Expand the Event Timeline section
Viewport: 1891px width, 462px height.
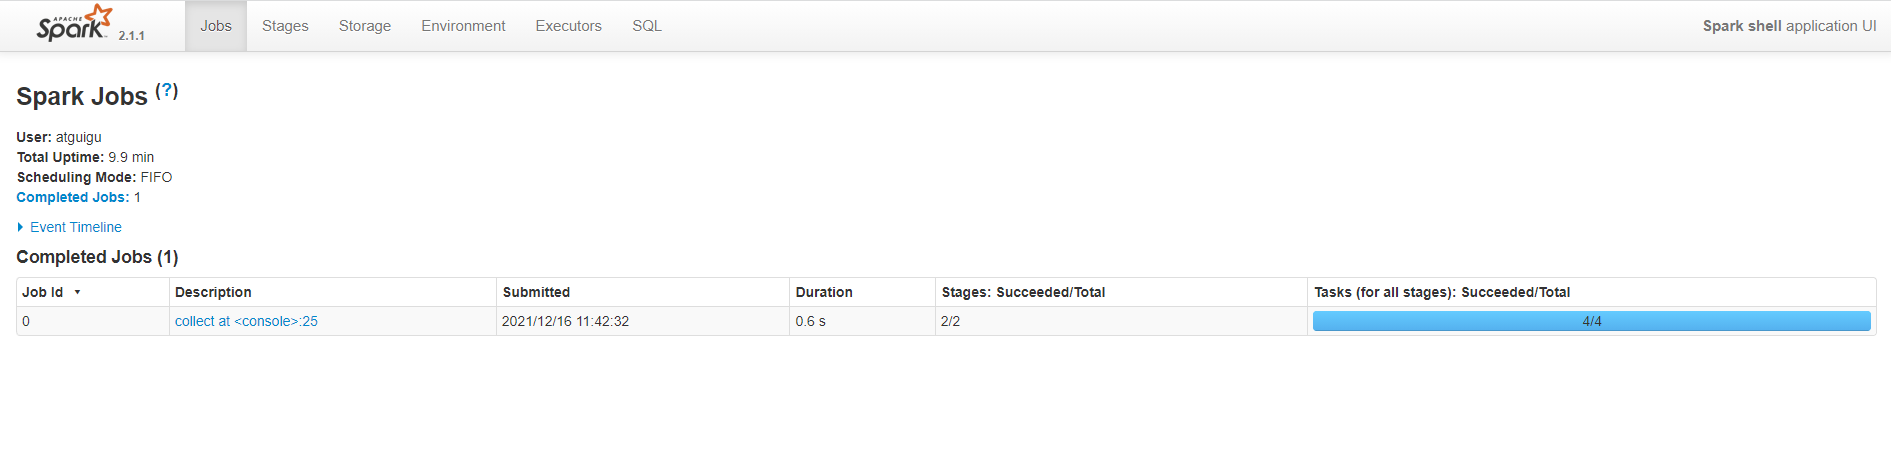[69, 227]
